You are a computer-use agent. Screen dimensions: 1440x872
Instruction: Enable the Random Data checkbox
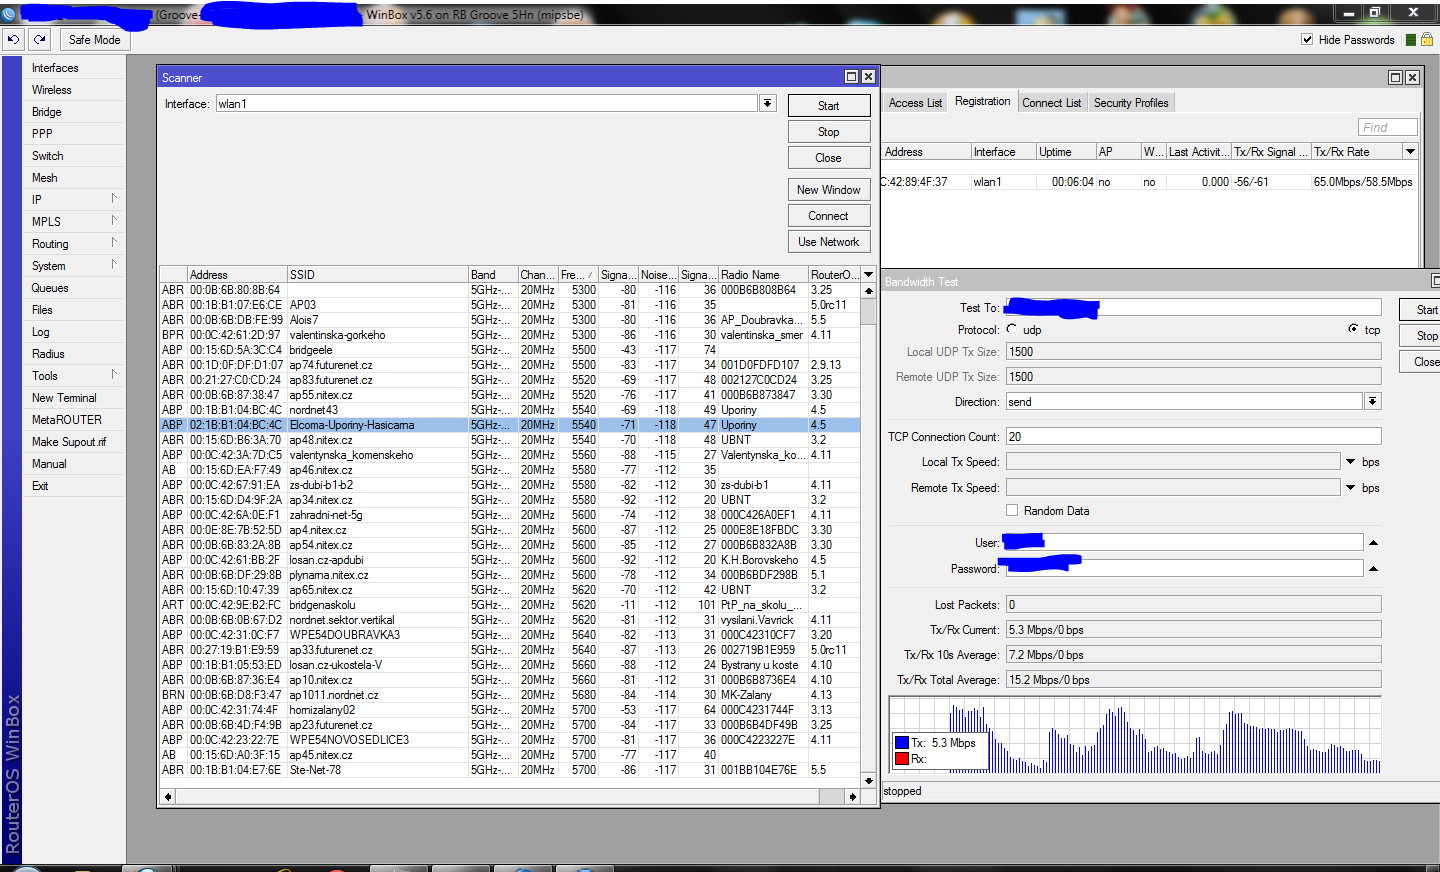1012,510
